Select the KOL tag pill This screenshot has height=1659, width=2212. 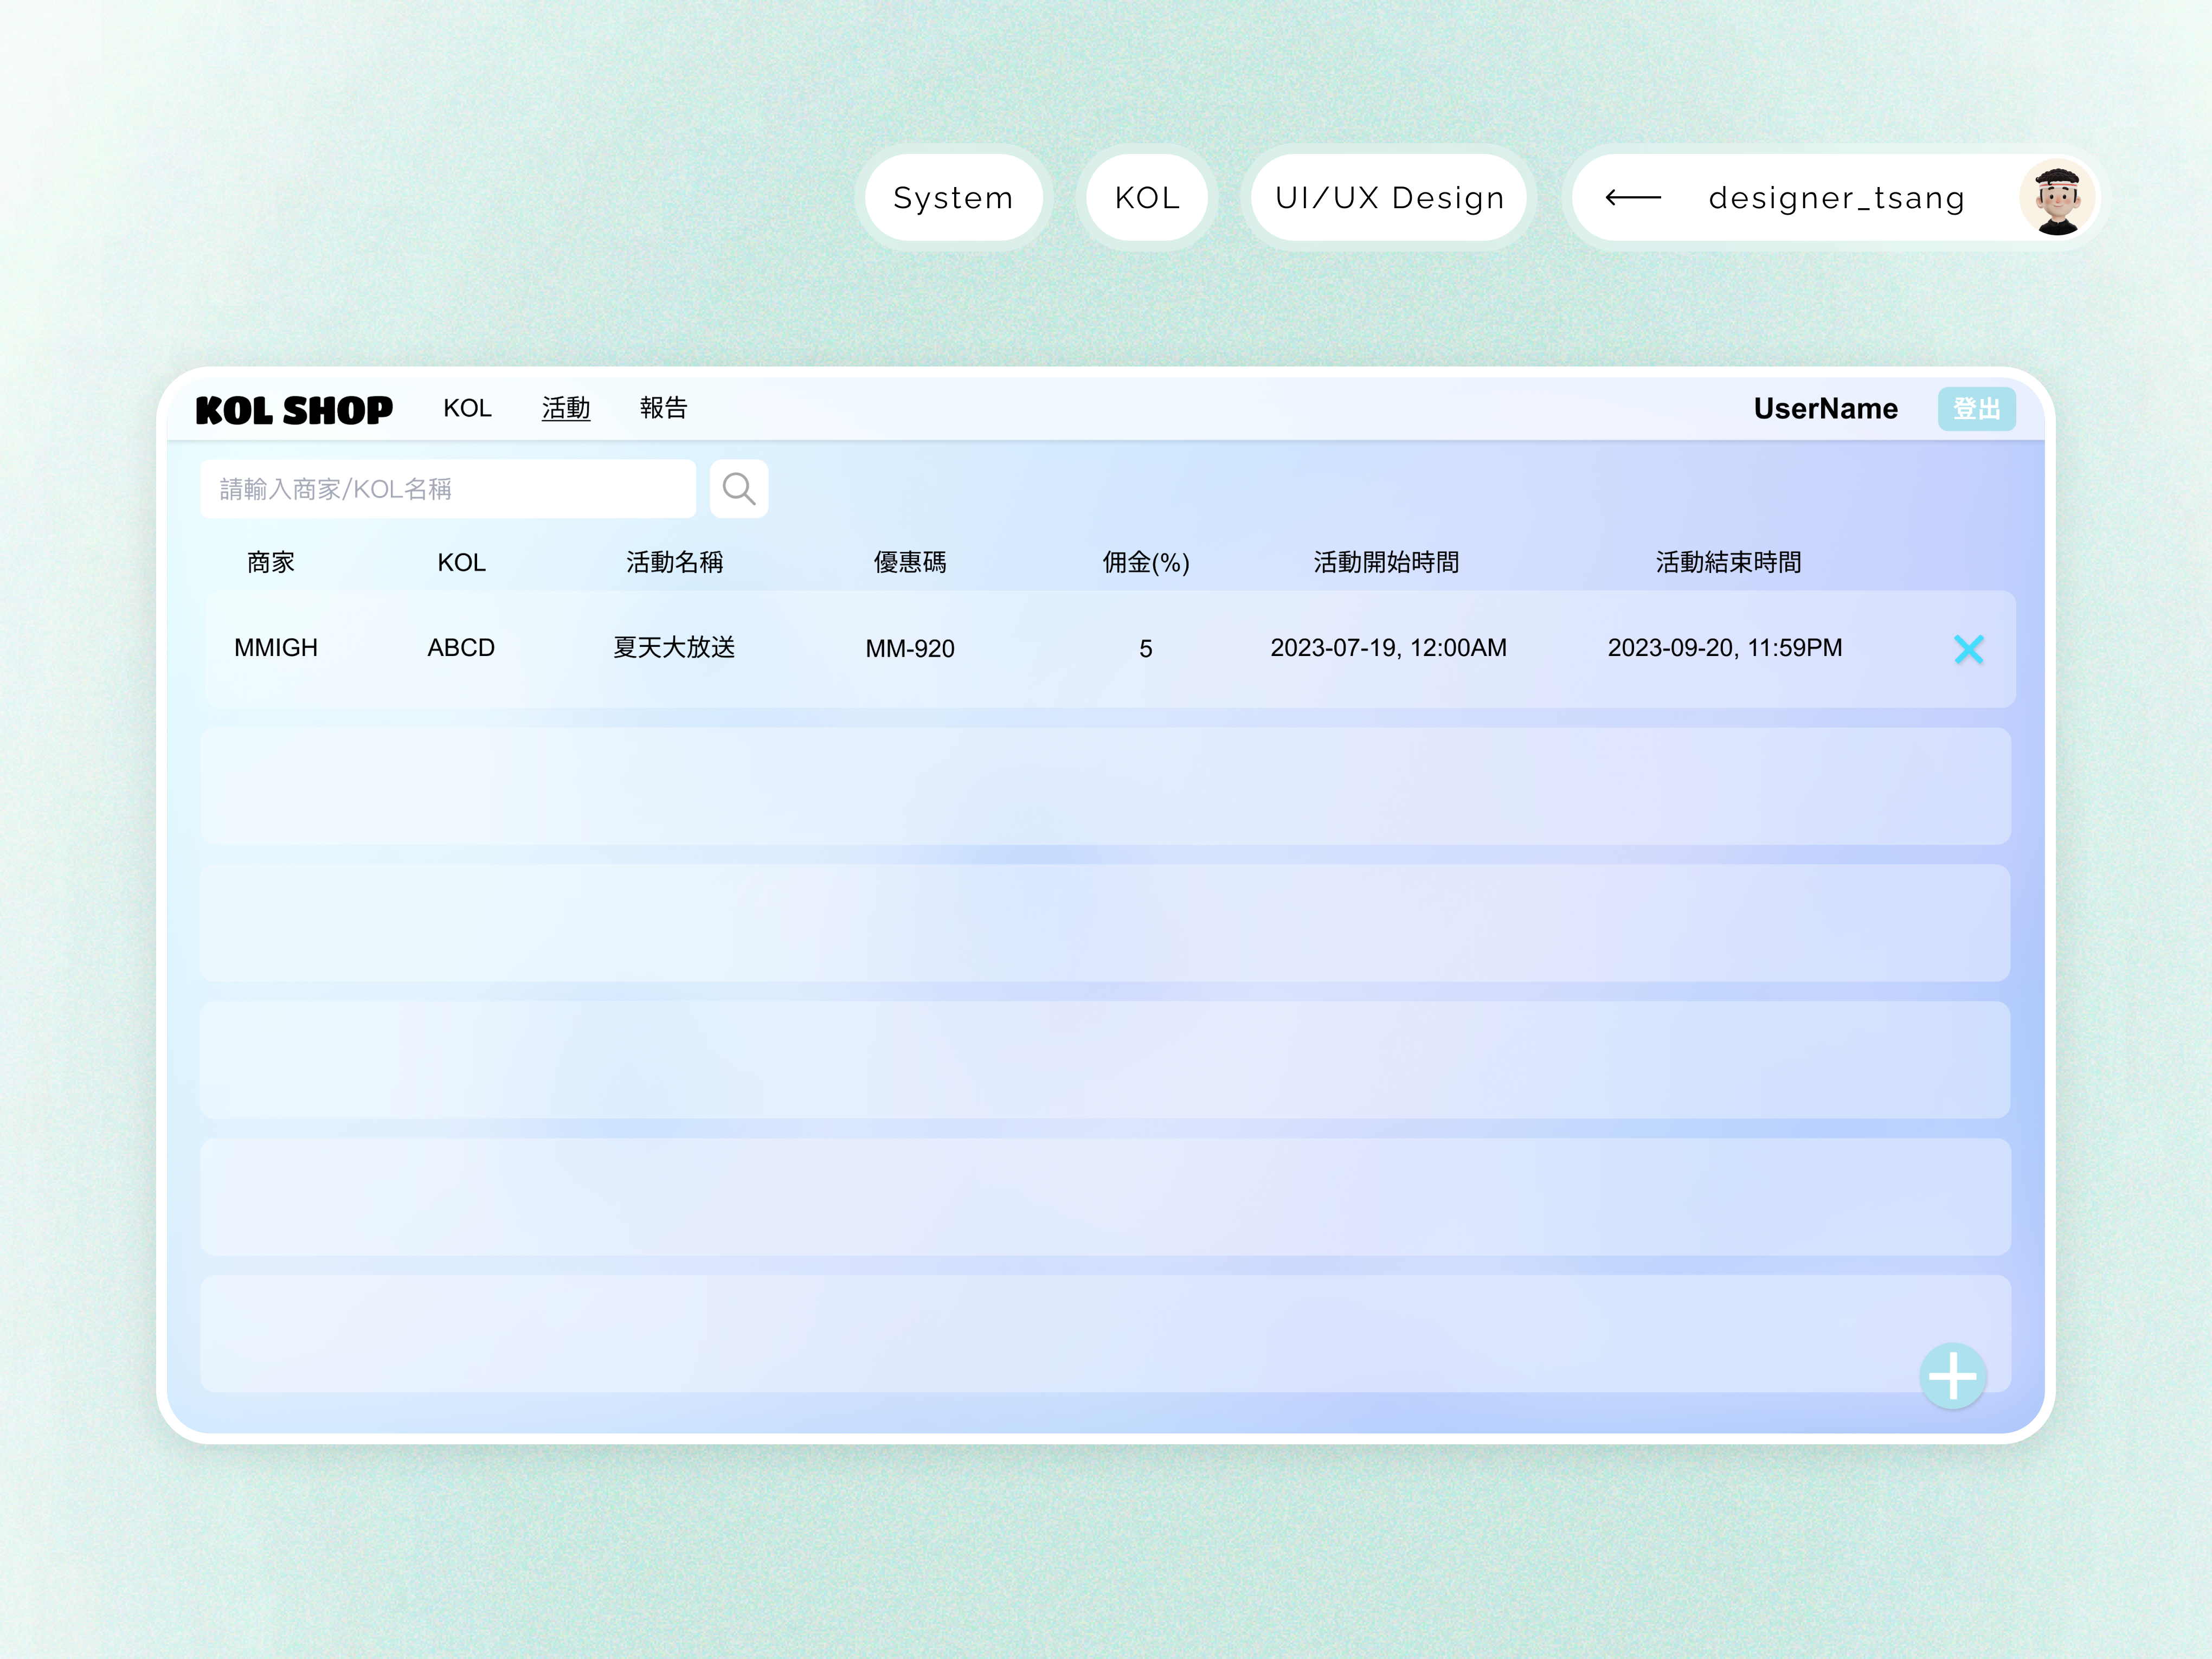pos(1147,198)
